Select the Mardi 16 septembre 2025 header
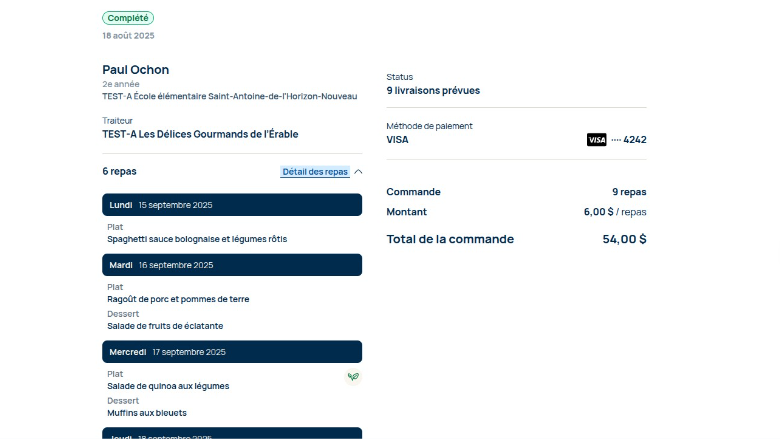780x439 pixels. tap(232, 265)
